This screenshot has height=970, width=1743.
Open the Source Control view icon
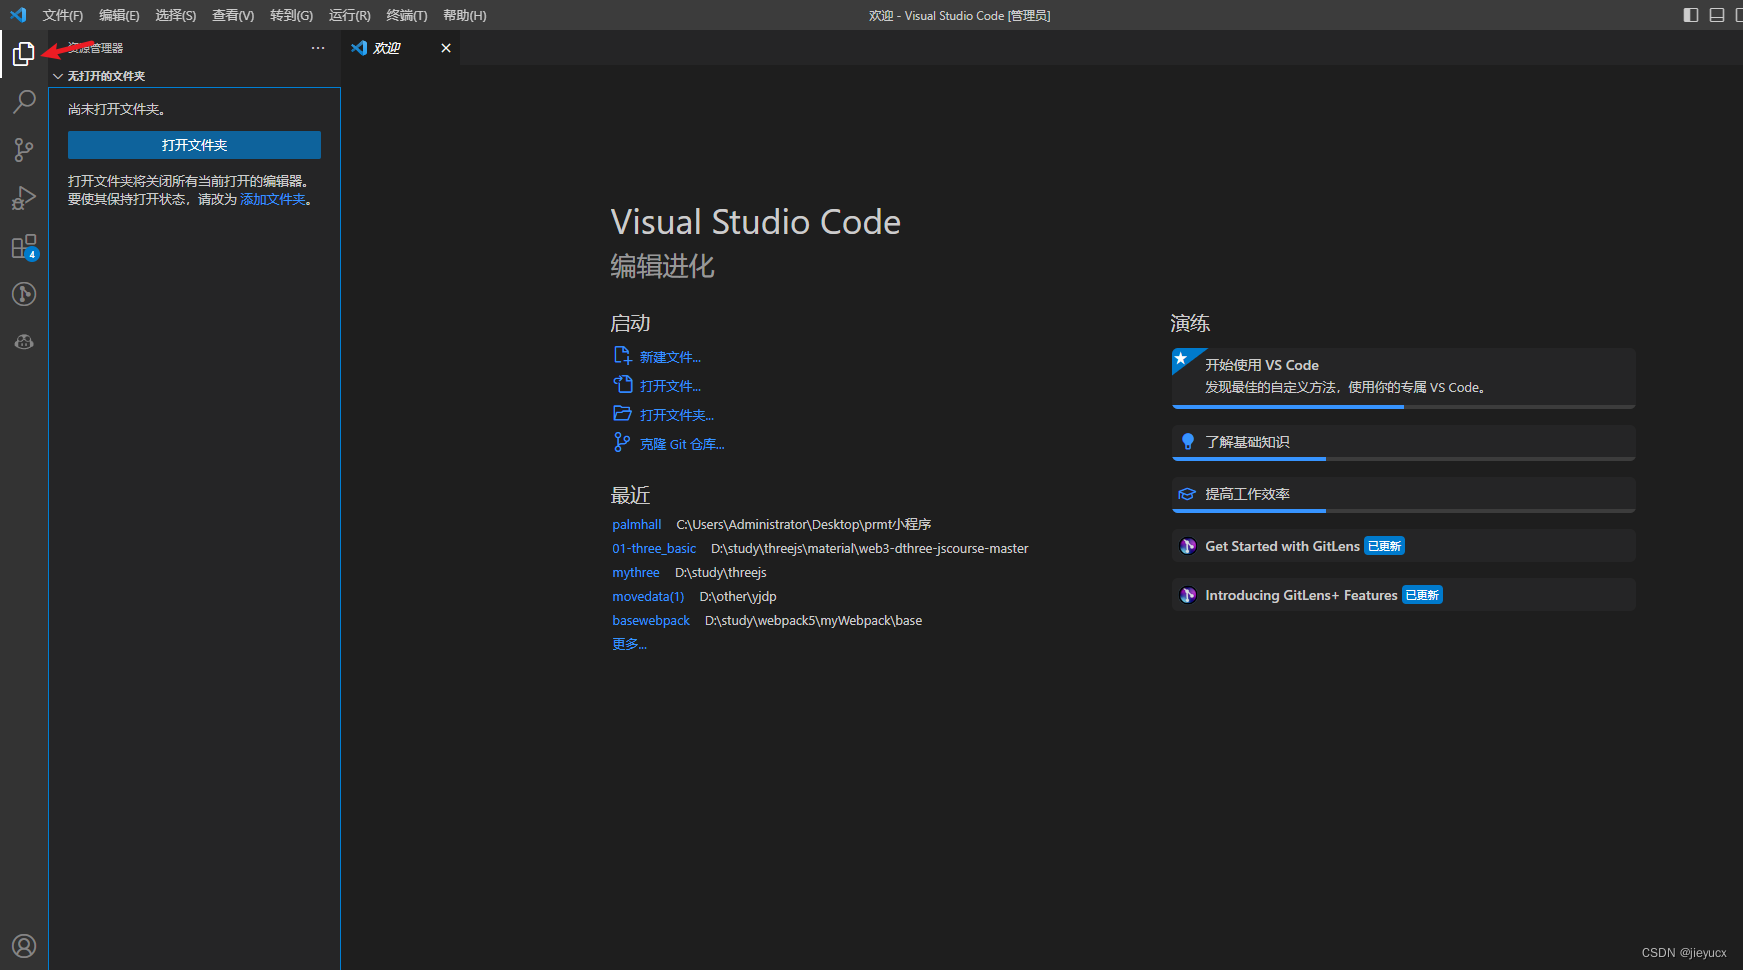tap(24, 150)
